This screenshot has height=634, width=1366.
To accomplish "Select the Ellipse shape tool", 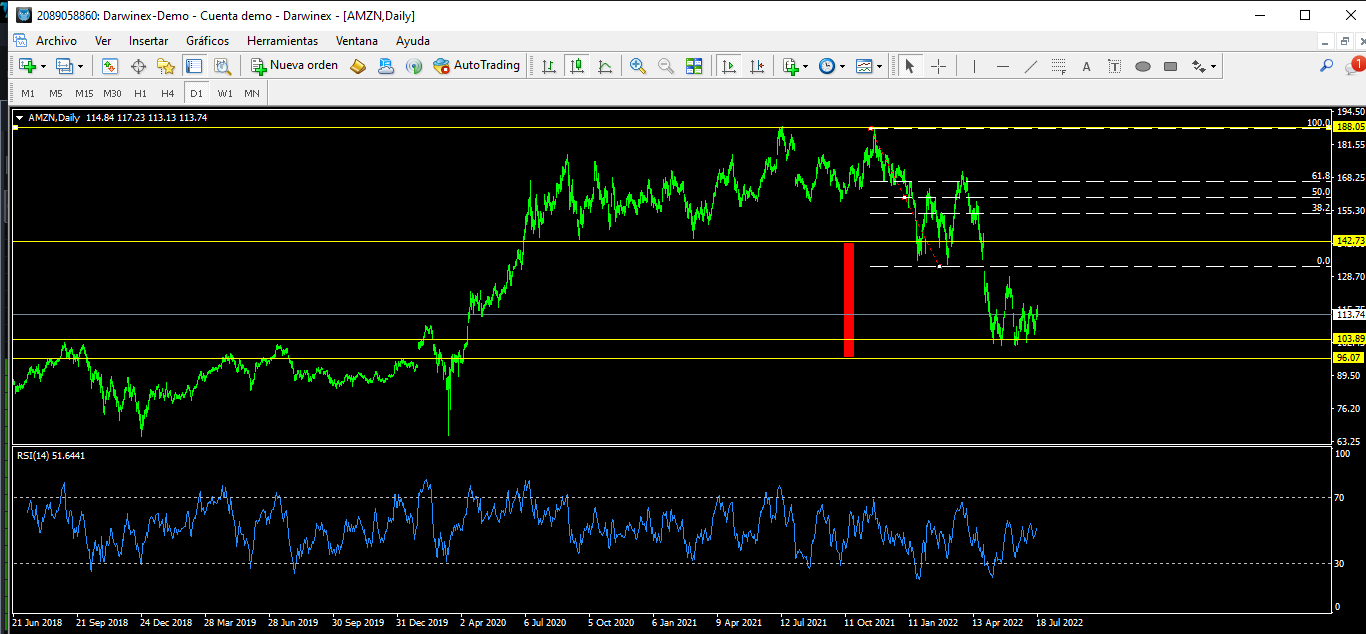I will point(1142,66).
